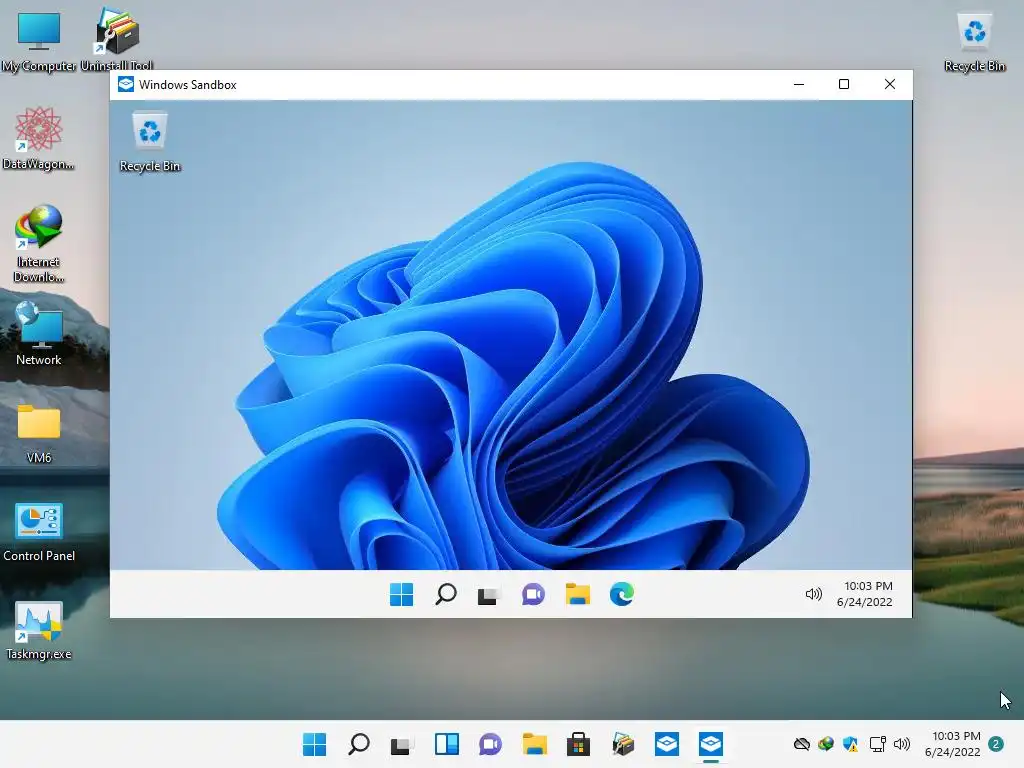Maximize the Windows Sandbox window
Image resolution: width=1024 pixels, height=768 pixels.
coord(844,84)
